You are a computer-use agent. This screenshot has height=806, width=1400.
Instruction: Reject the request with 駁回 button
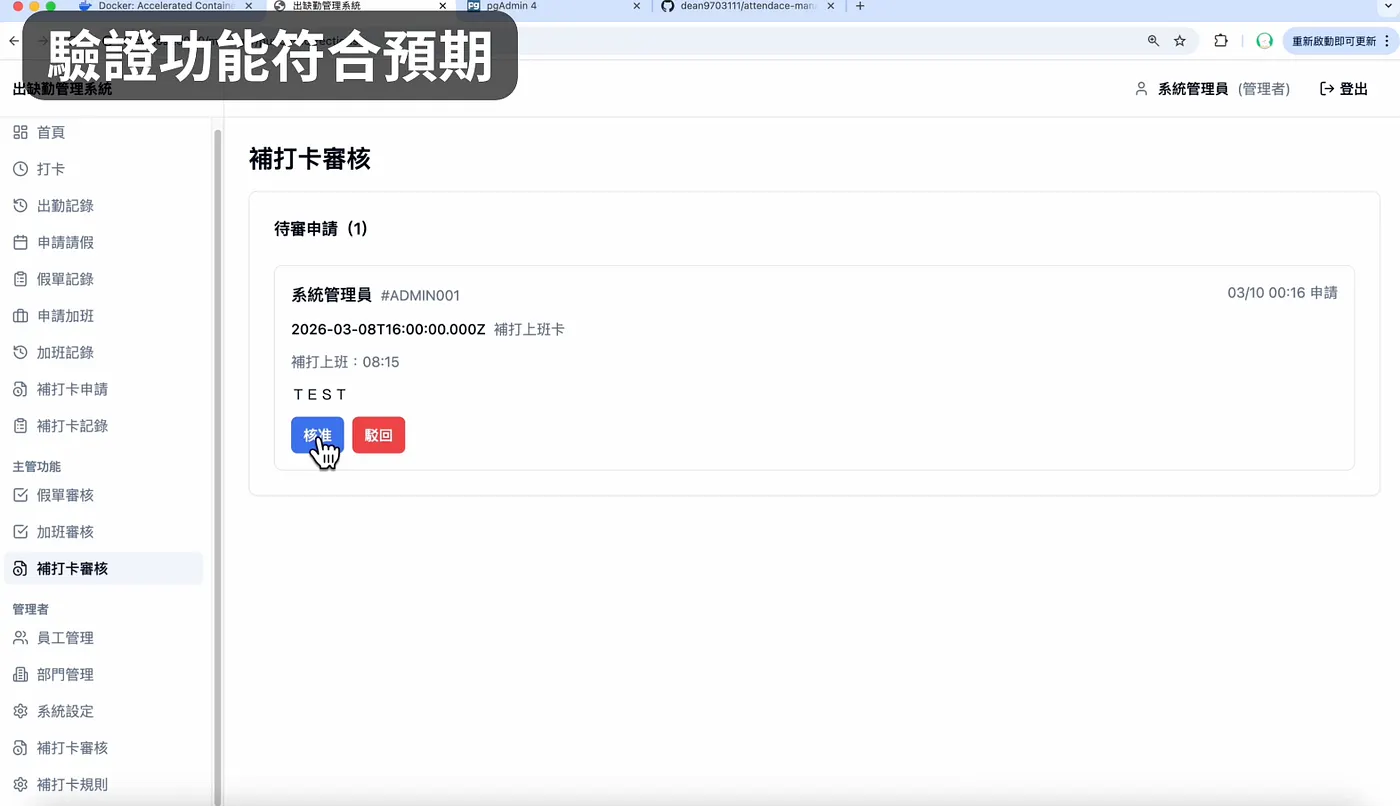pyautogui.click(x=379, y=435)
